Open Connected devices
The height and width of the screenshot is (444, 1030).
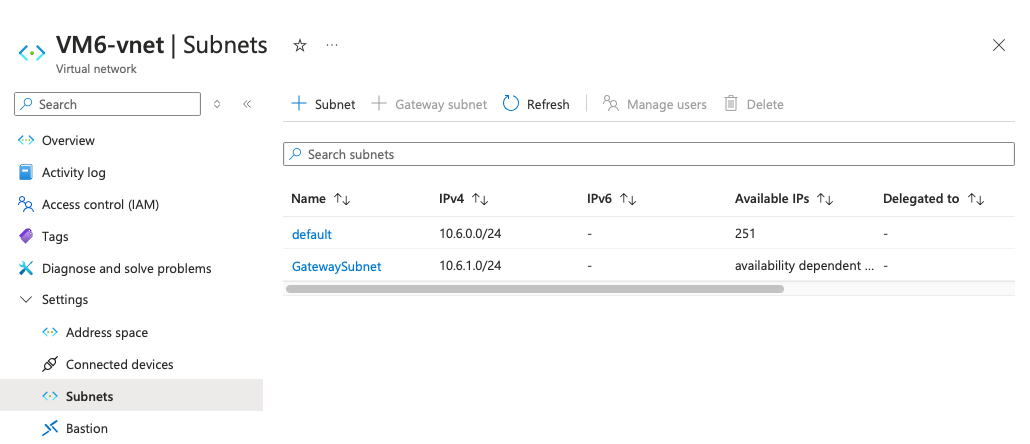coord(120,365)
